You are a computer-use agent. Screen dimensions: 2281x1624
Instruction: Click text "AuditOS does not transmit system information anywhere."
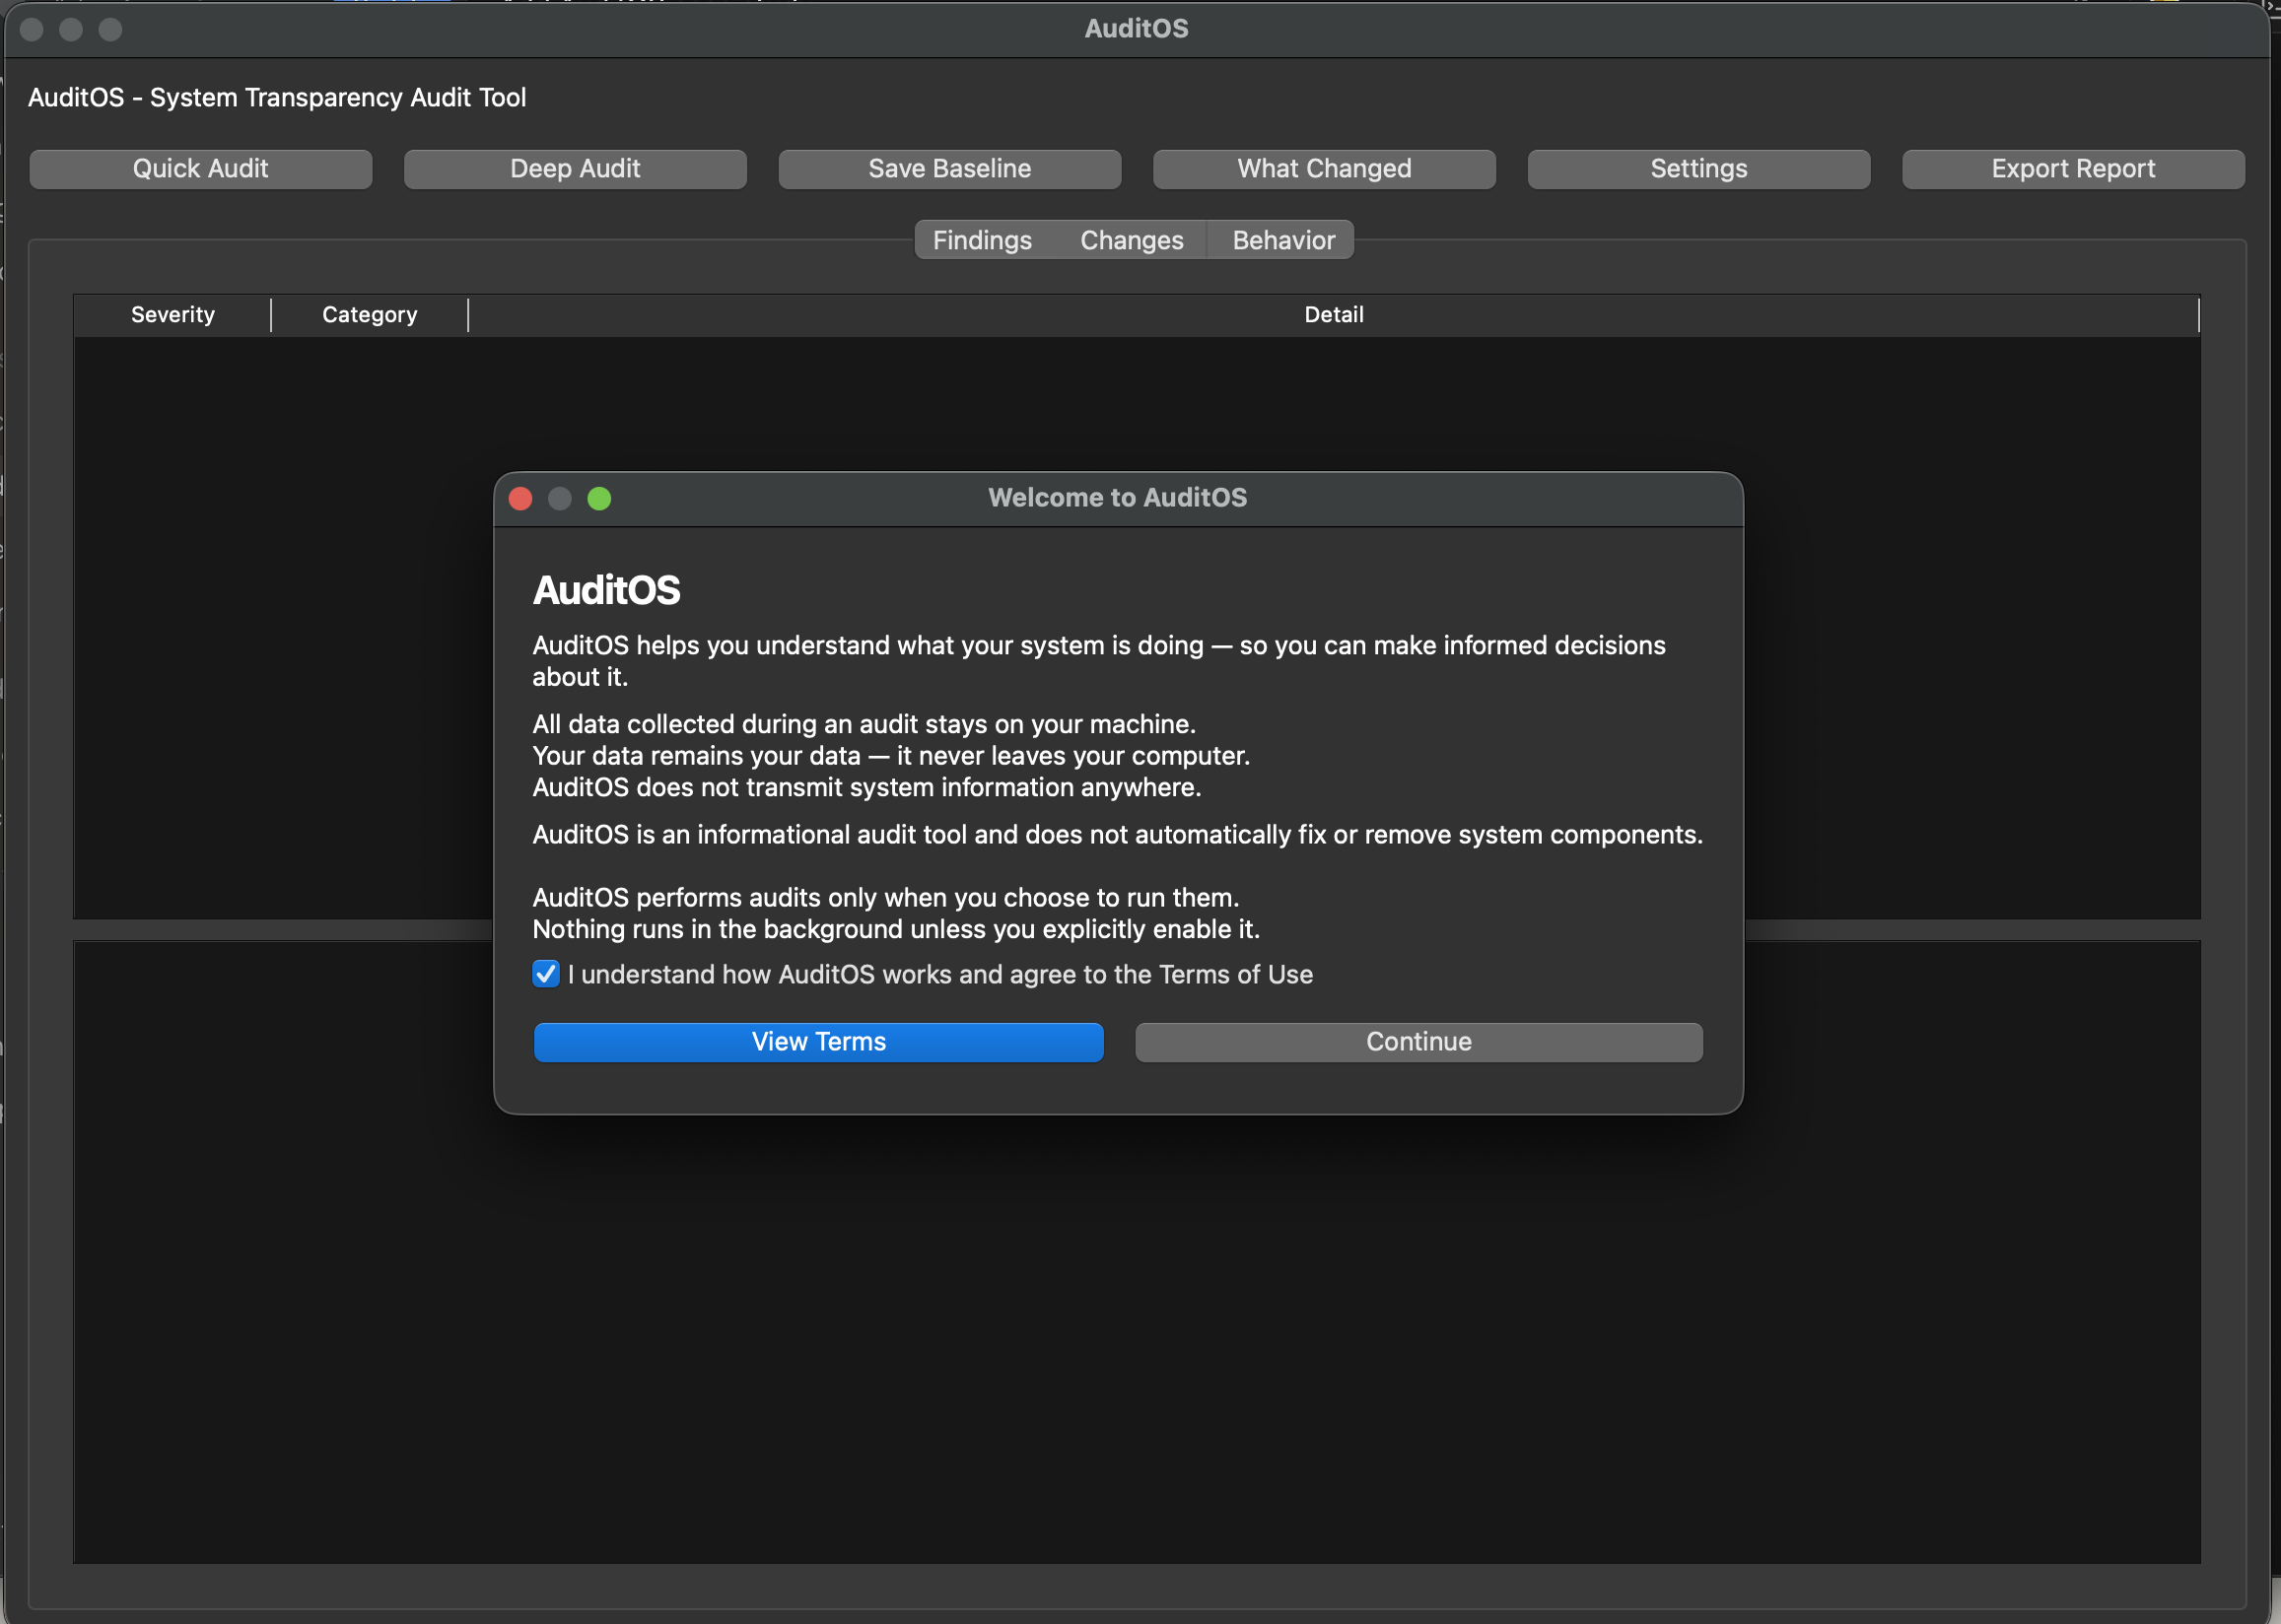tap(866, 788)
